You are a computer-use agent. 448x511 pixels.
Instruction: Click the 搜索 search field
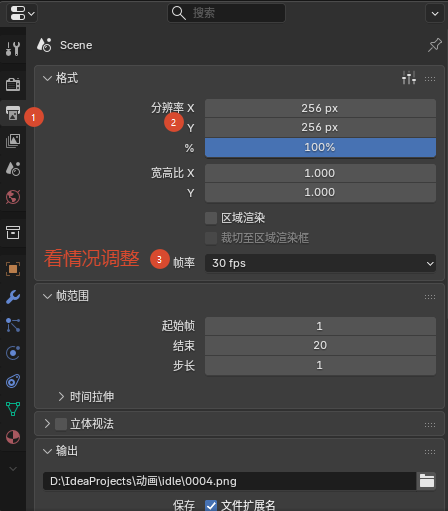(x=226, y=13)
